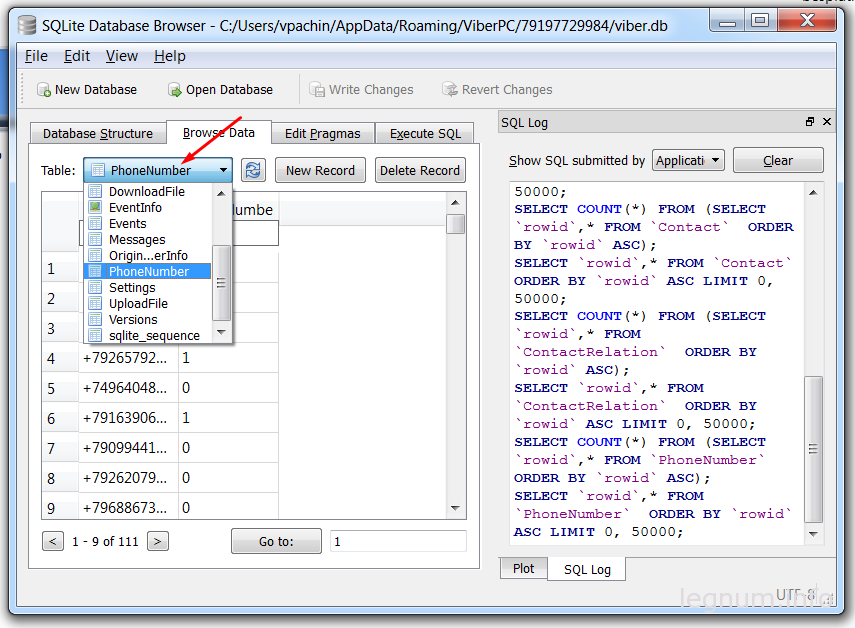Click the SQL Log scrollbar thumb
Viewport: 855px width, 628px height.
click(x=813, y=449)
